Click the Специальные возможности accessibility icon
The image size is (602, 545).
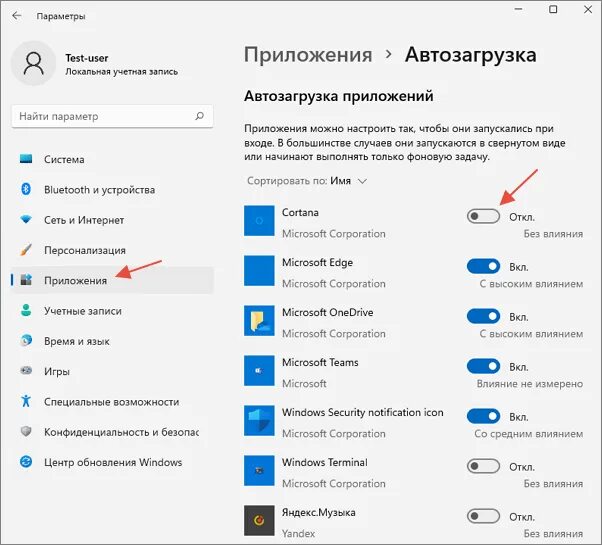[x=26, y=401]
